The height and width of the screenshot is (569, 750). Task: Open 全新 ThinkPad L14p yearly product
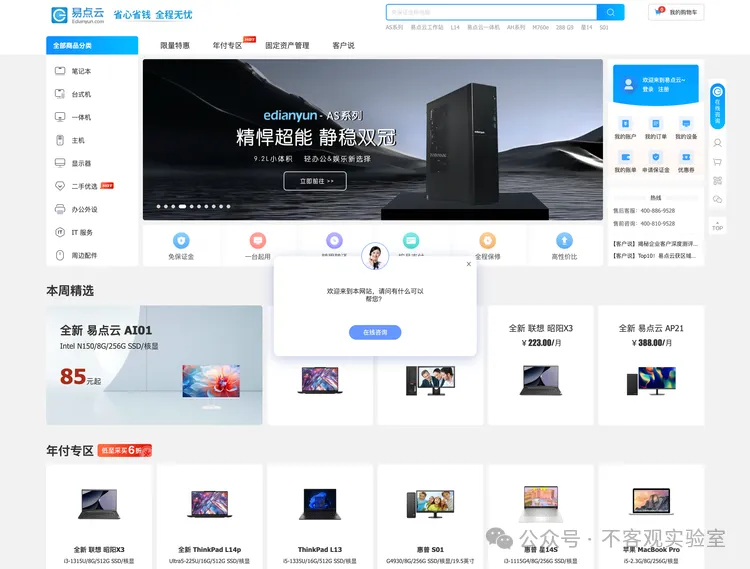[210, 518]
